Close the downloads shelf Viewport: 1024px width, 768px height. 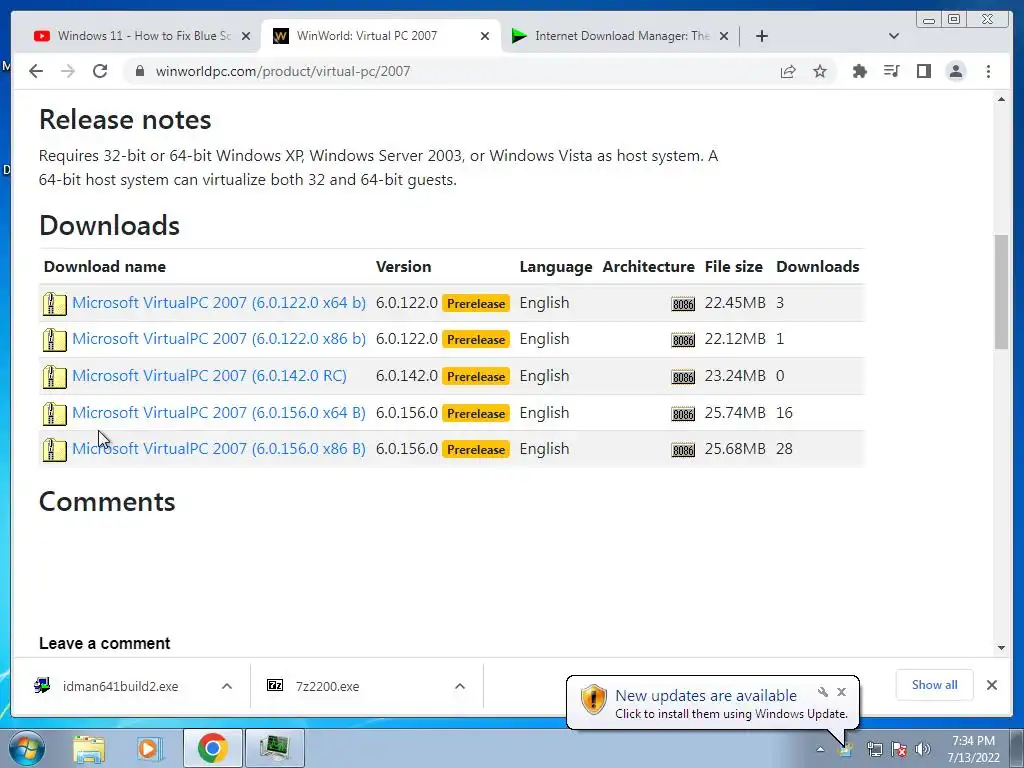[992, 685]
